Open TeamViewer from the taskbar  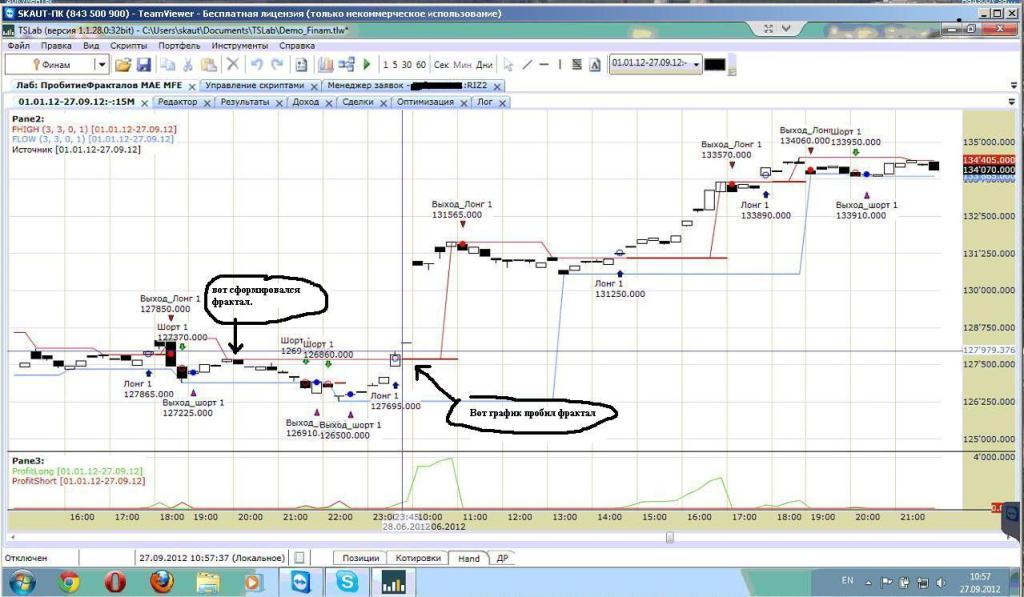300,581
